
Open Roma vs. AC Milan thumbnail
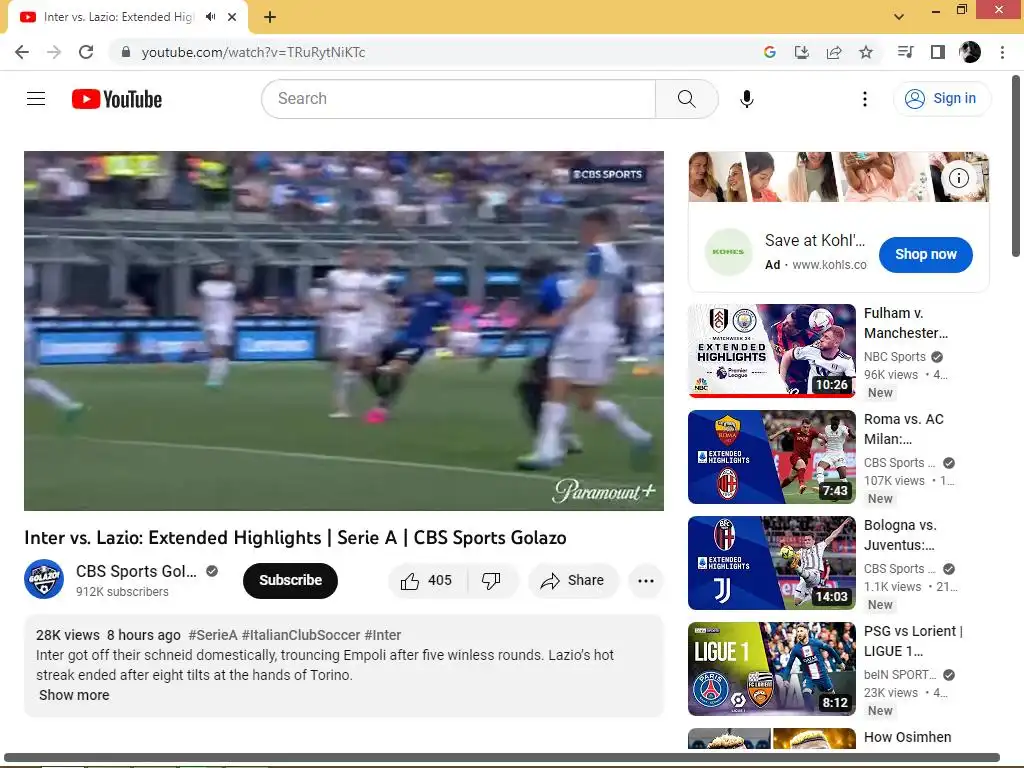771,456
